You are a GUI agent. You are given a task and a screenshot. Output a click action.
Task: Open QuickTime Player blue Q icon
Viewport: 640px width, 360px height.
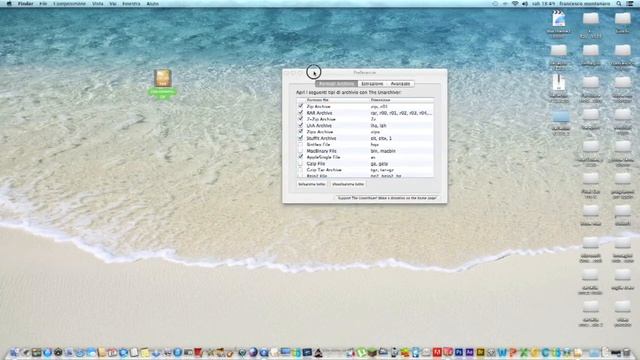[x=264, y=352]
